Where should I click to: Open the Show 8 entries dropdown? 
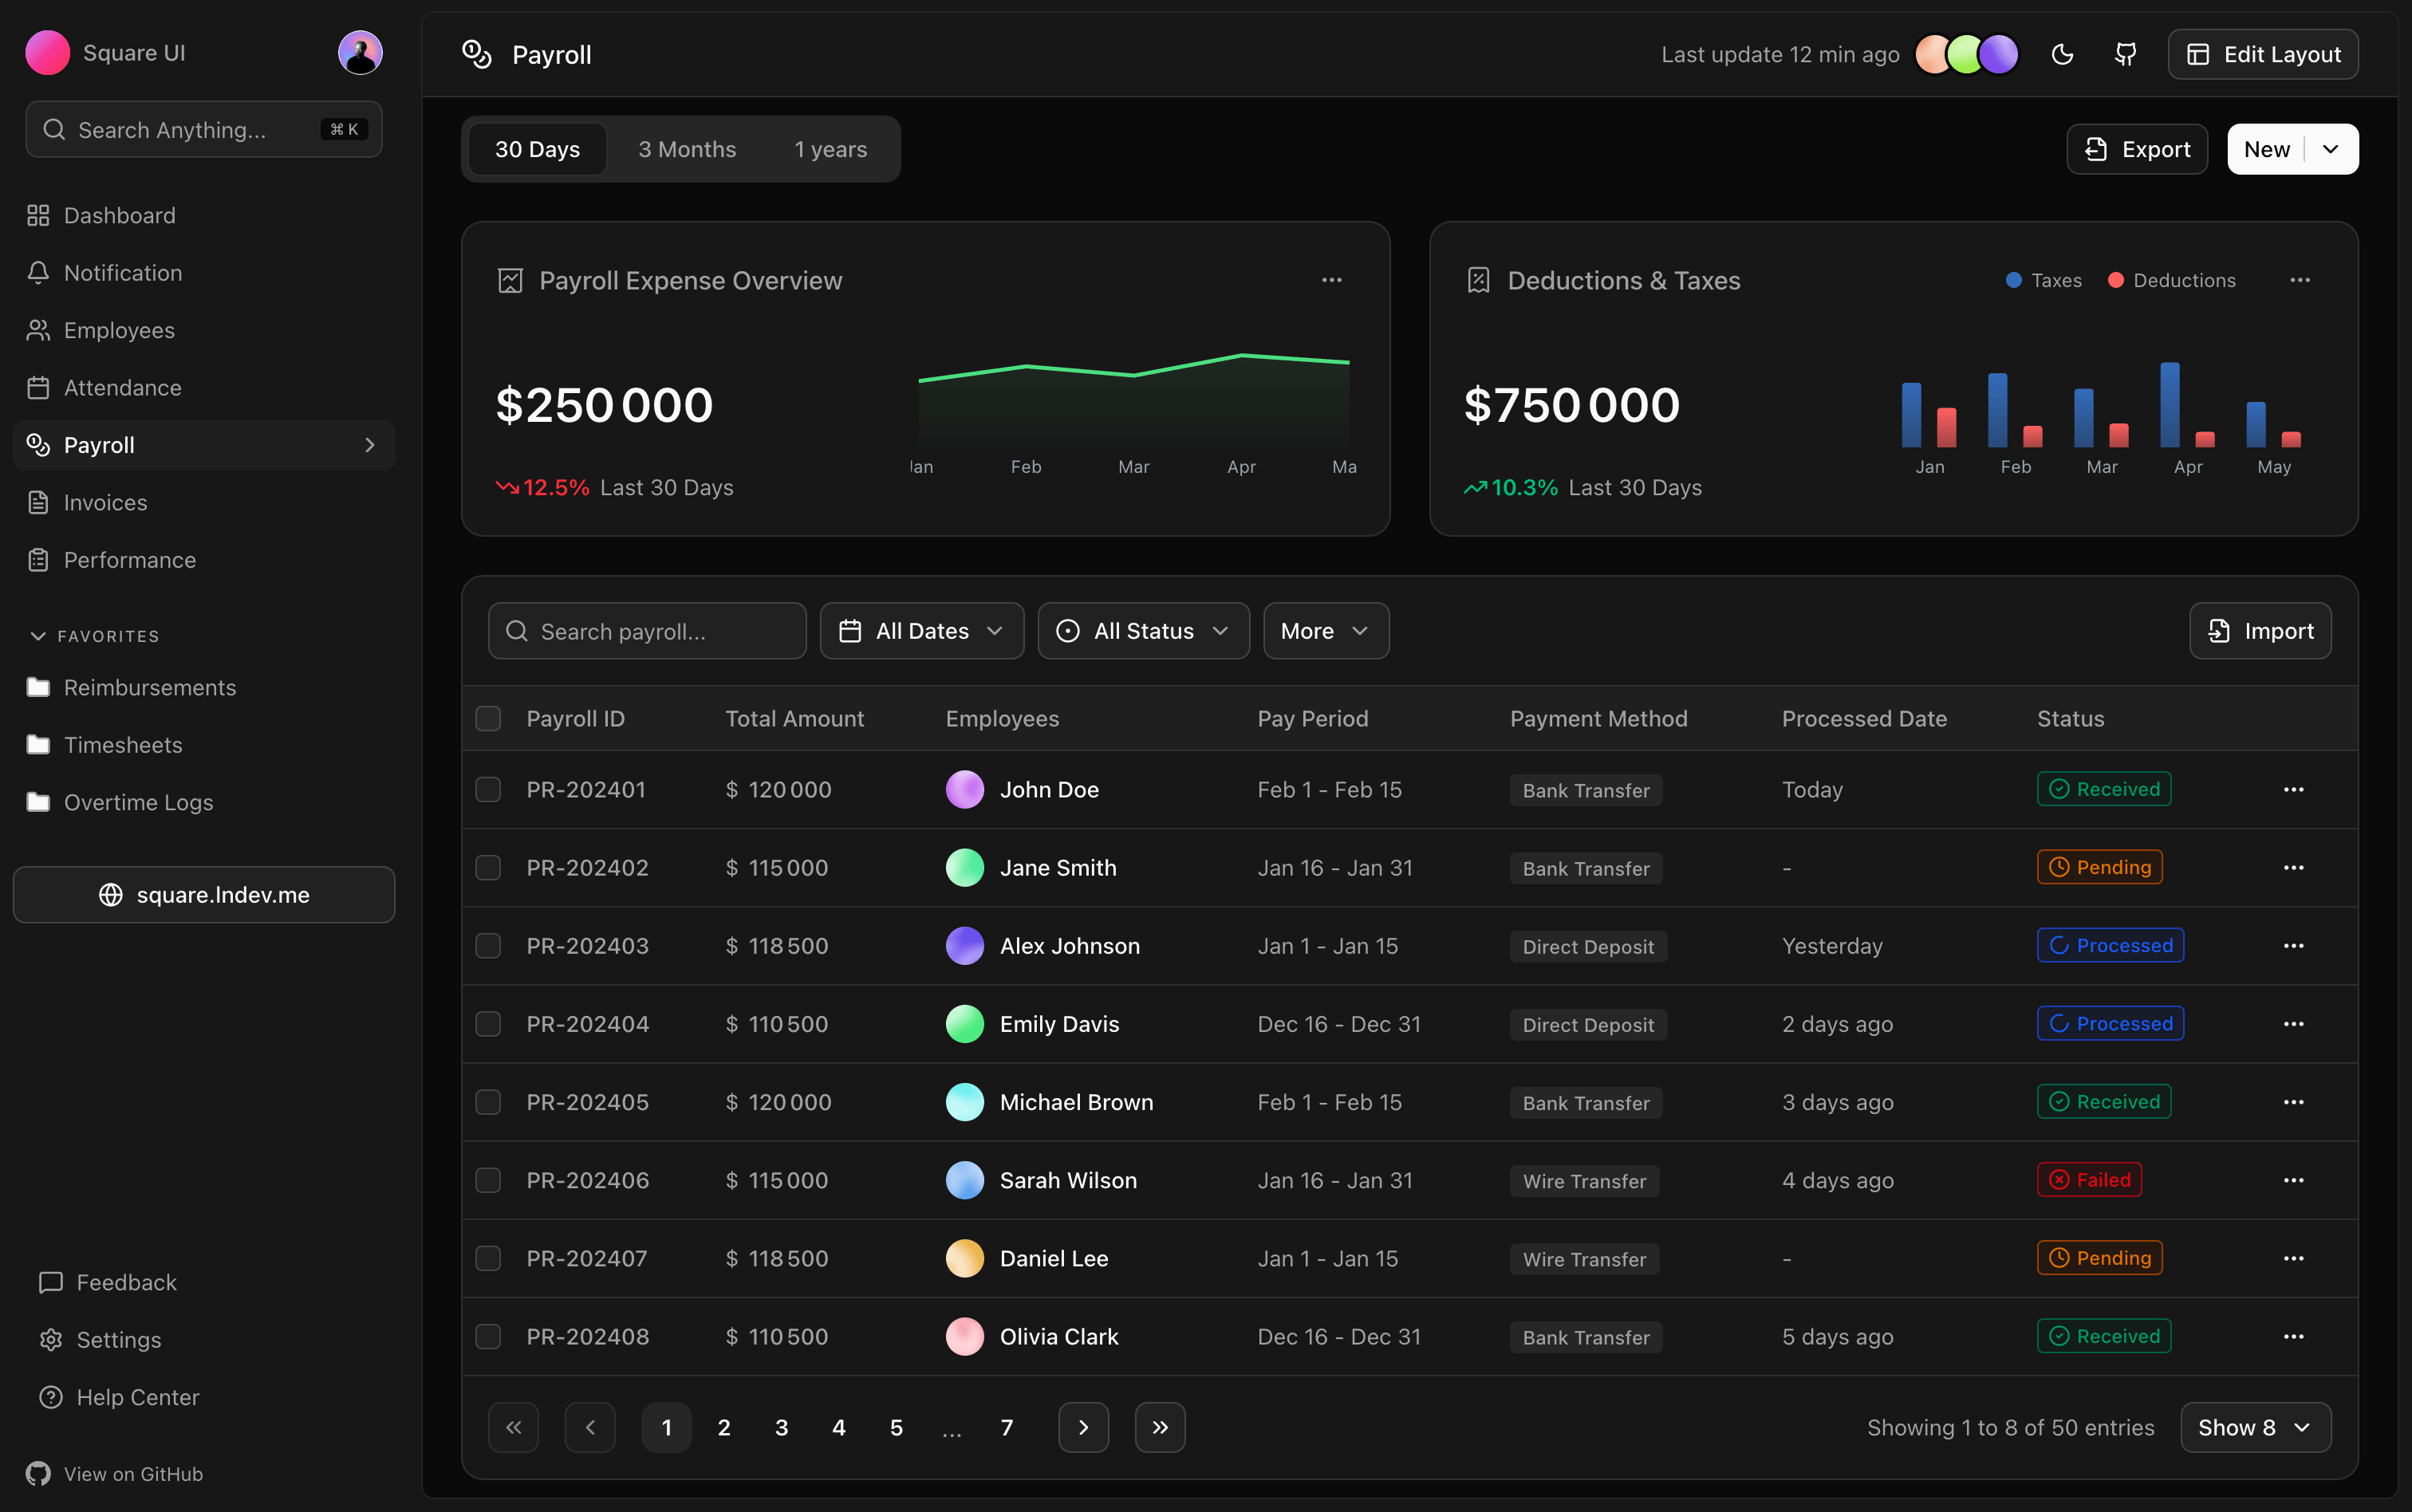[x=2254, y=1427]
